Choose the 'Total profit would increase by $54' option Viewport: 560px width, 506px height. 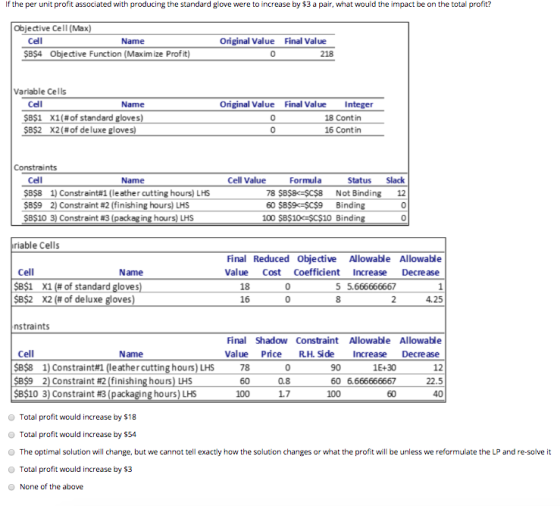[x=11, y=435]
